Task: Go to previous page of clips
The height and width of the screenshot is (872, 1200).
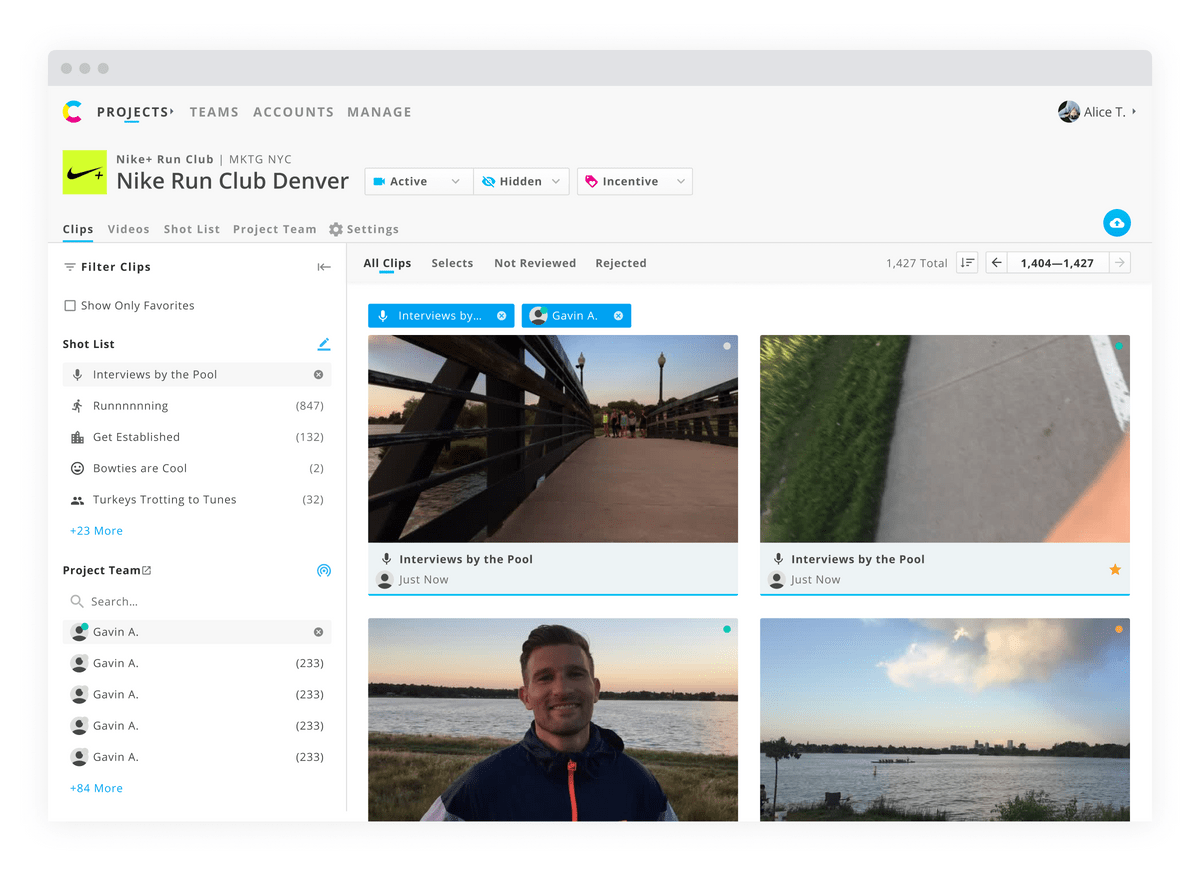Action: pos(997,263)
